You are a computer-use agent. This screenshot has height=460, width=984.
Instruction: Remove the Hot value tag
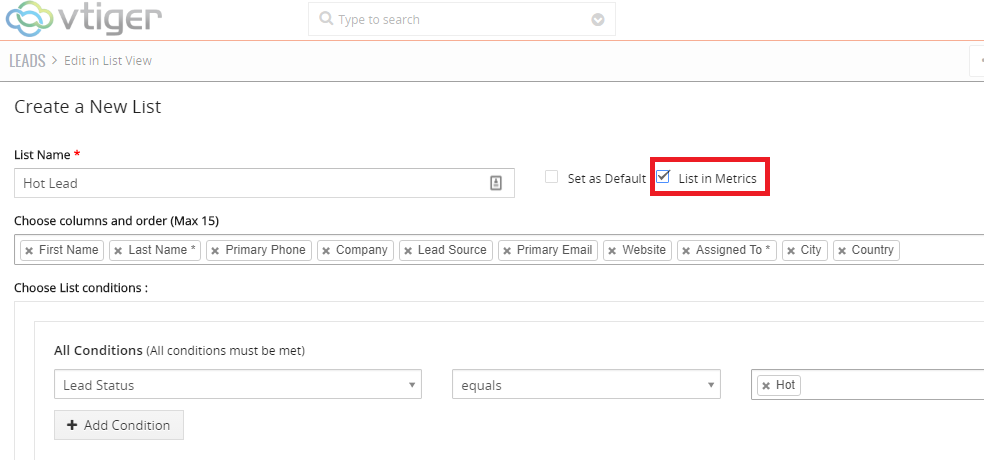(766, 385)
